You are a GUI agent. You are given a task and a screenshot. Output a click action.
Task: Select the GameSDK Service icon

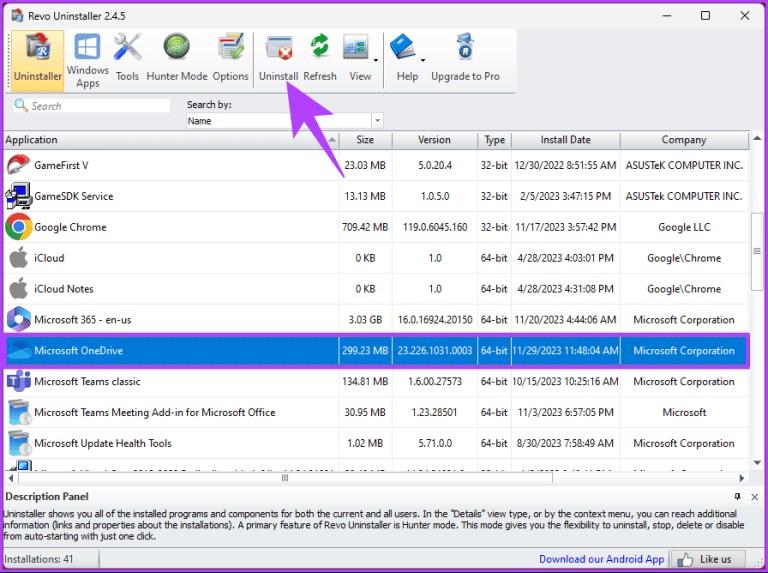(18, 196)
